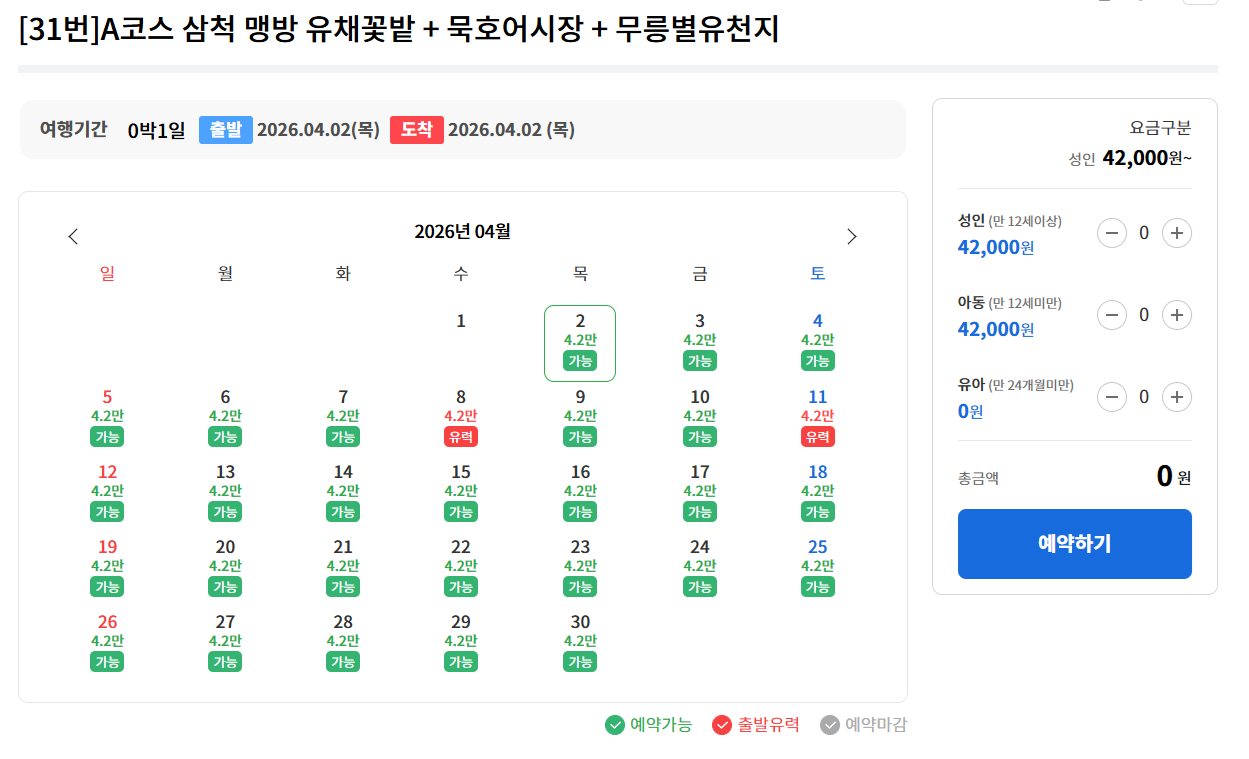Decrease 성인 count with the minus icon
Screen dimensions: 1249x759
coord(1112,232)
